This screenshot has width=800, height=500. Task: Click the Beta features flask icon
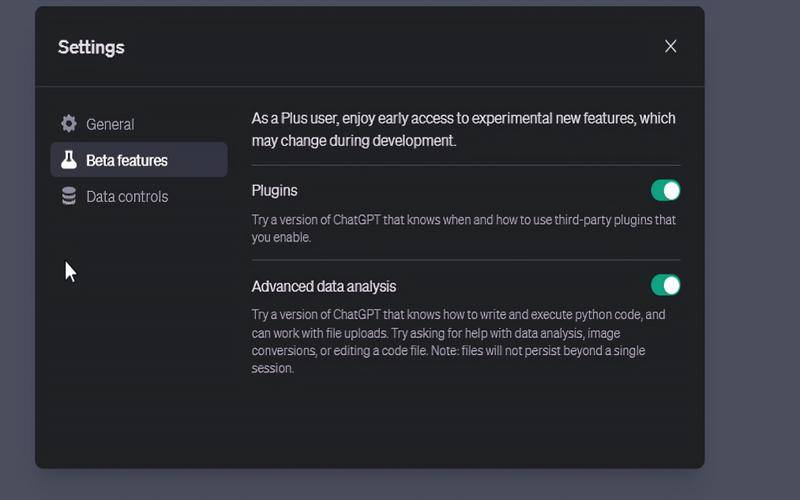point(69,160)
